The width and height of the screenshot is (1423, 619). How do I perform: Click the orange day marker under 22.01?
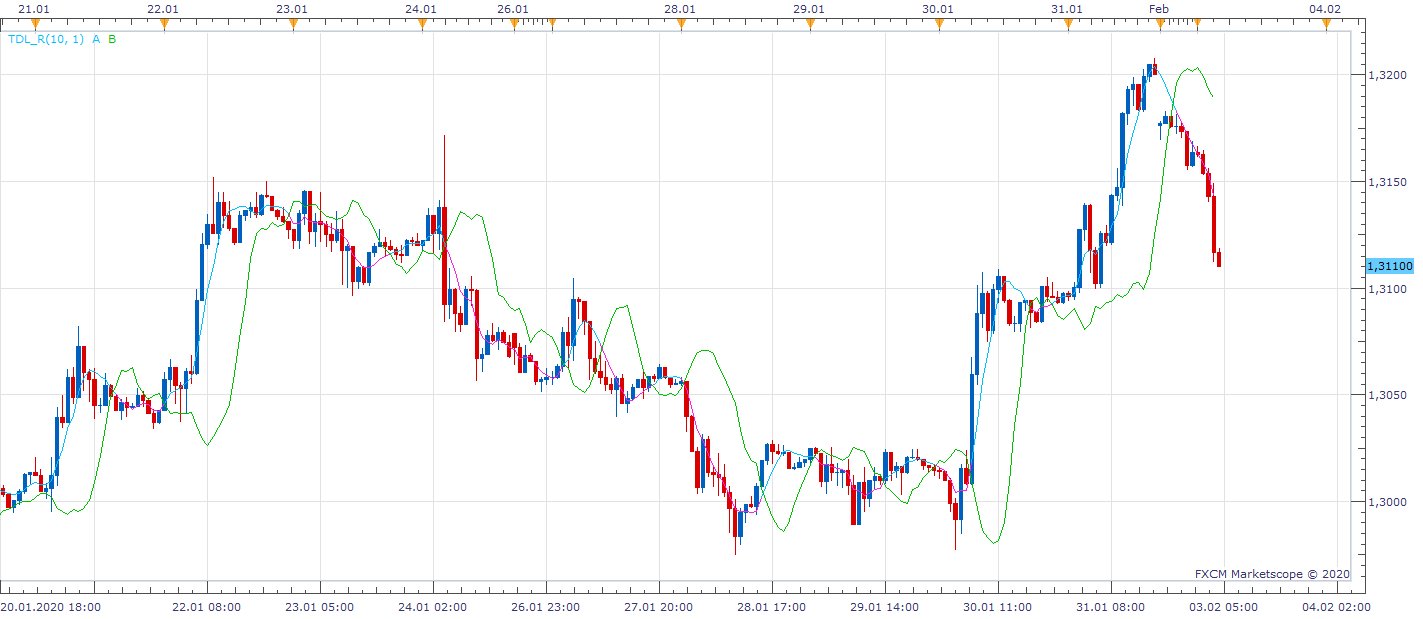point(163,23)
